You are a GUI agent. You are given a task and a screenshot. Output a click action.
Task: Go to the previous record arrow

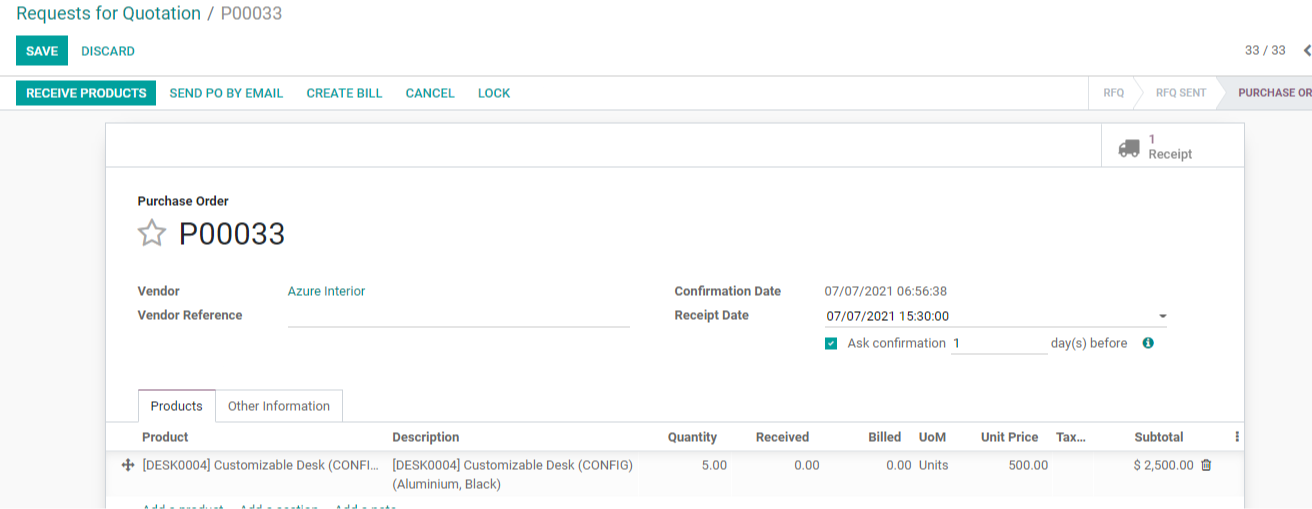point(1306,51)
